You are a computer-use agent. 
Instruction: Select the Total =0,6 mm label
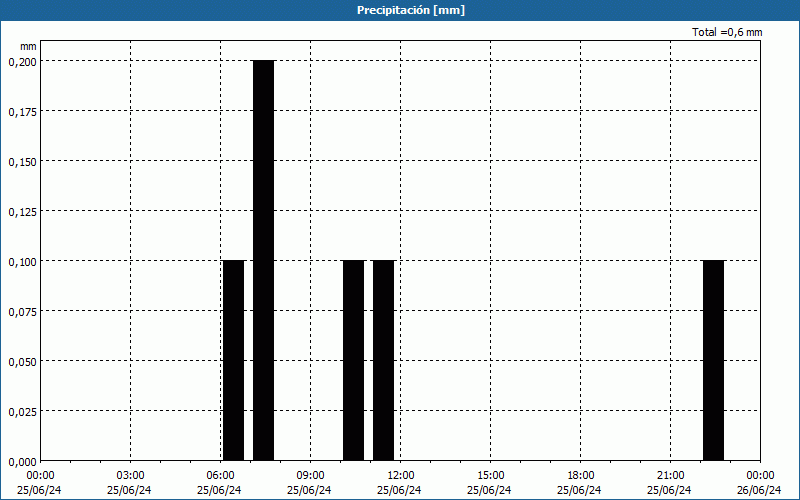coord(727,32)
